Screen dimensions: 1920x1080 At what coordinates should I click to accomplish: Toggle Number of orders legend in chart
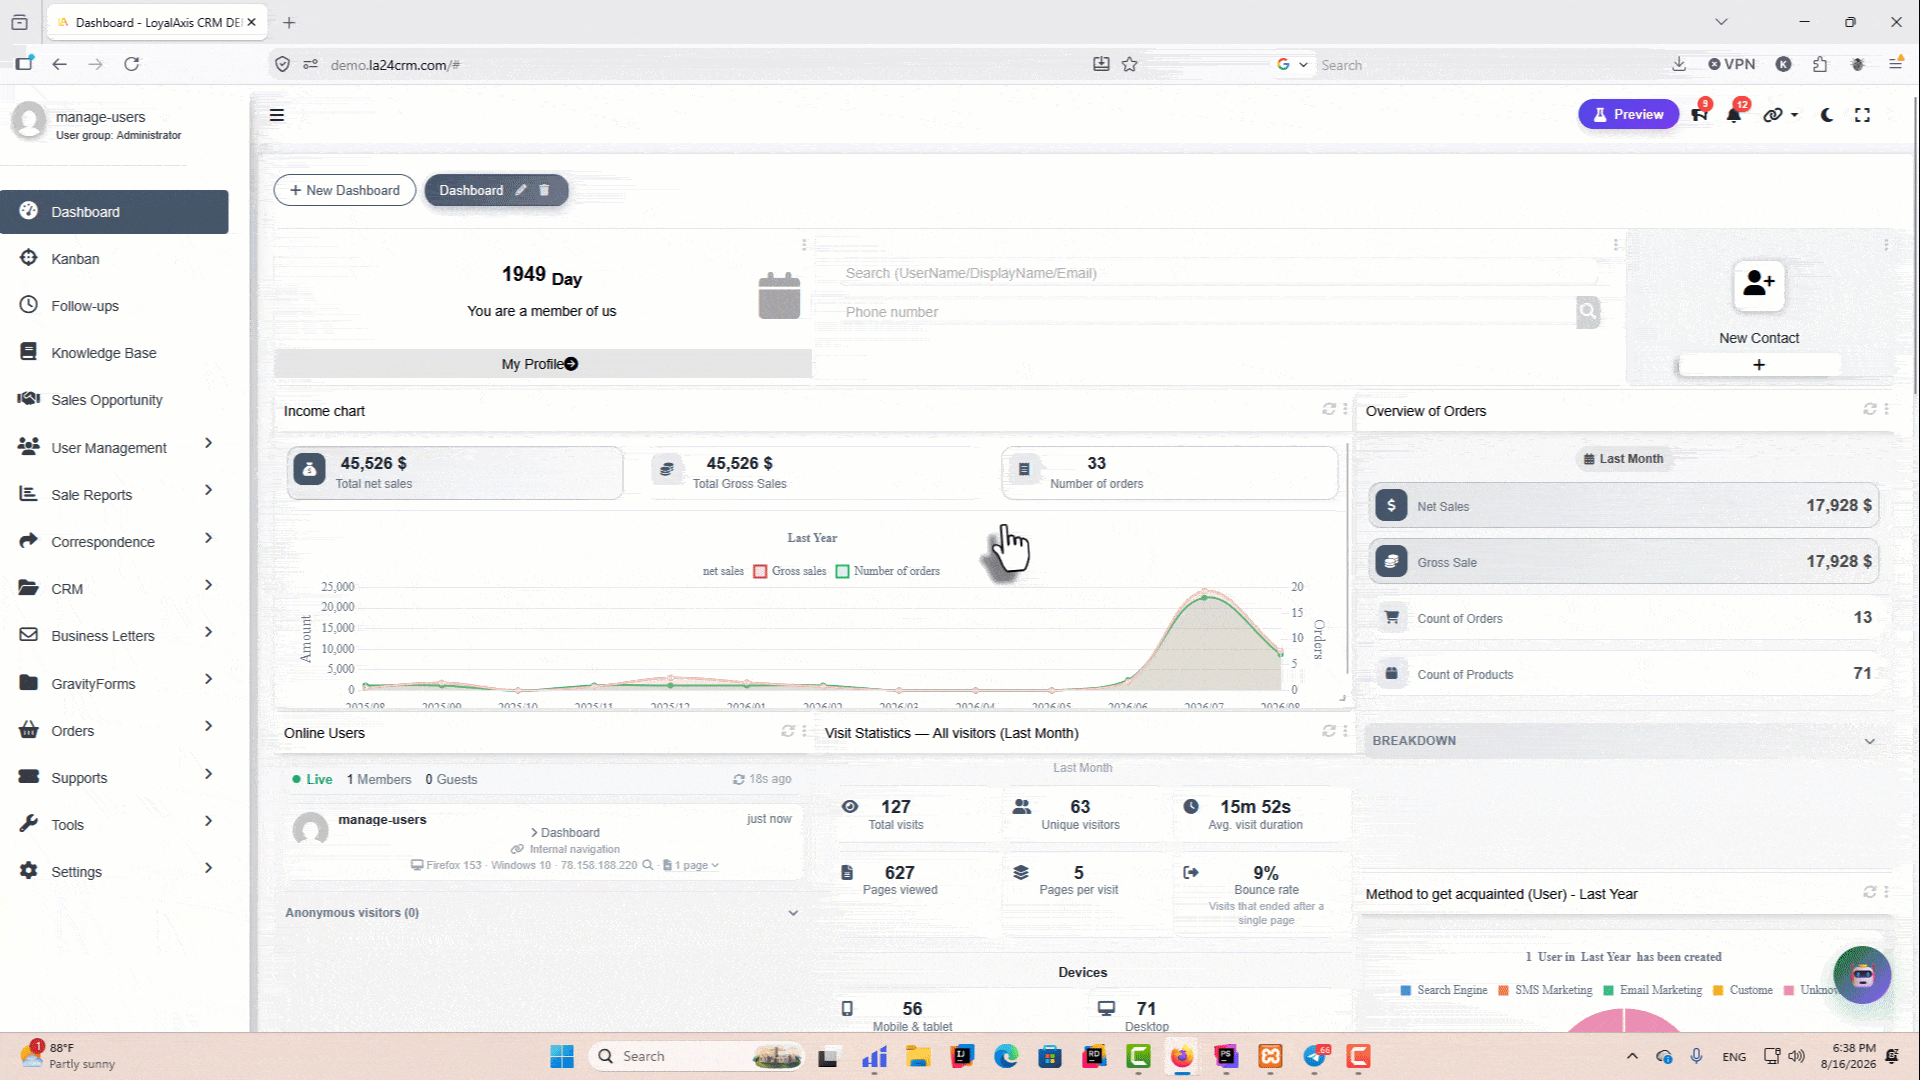click(x=888, y=571)
